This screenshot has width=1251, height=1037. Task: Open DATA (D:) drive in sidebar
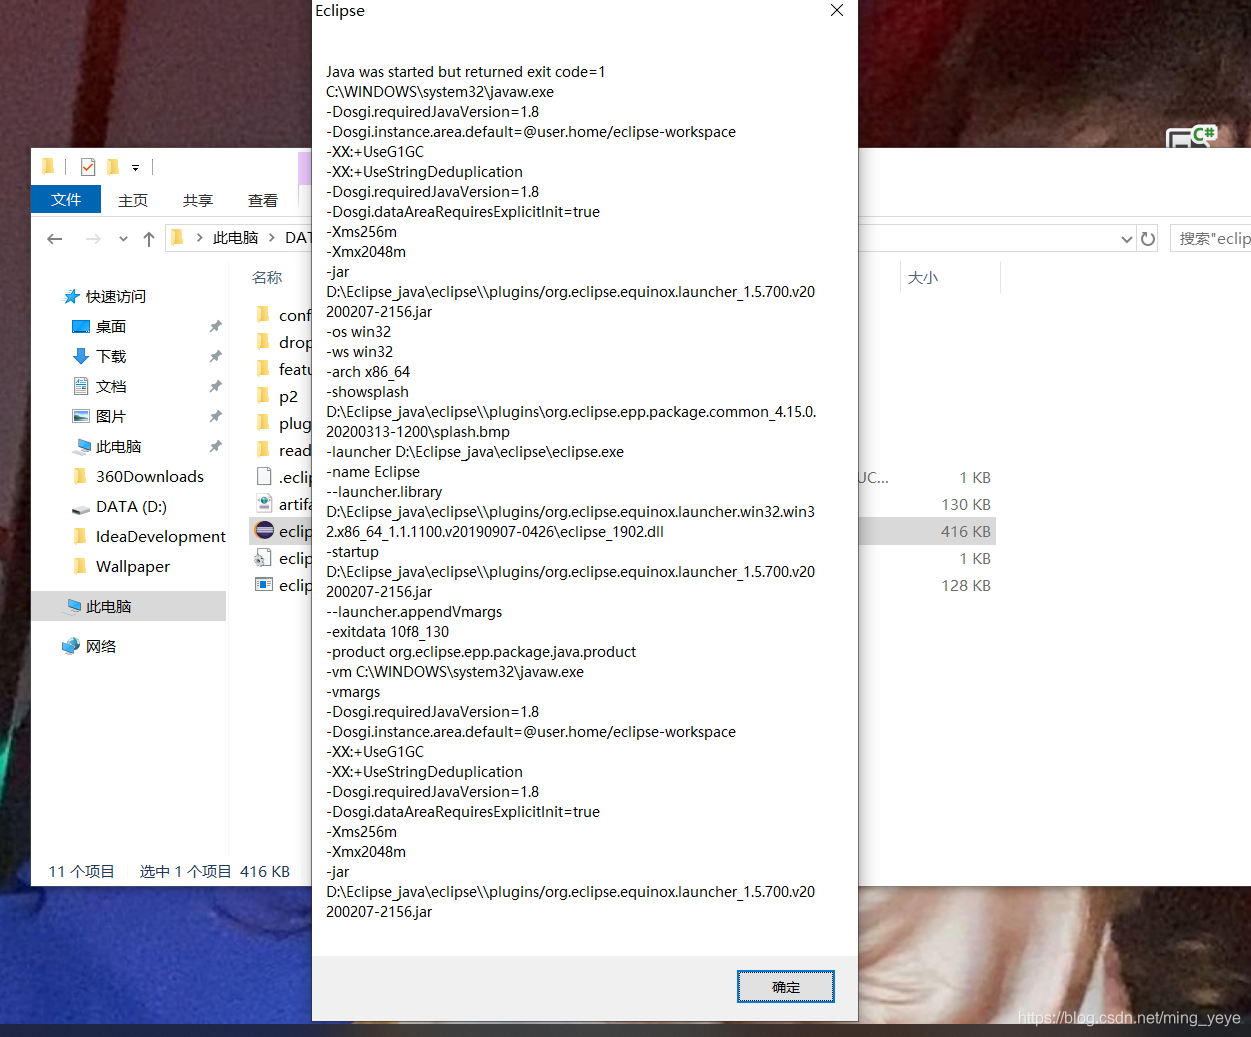130,507
